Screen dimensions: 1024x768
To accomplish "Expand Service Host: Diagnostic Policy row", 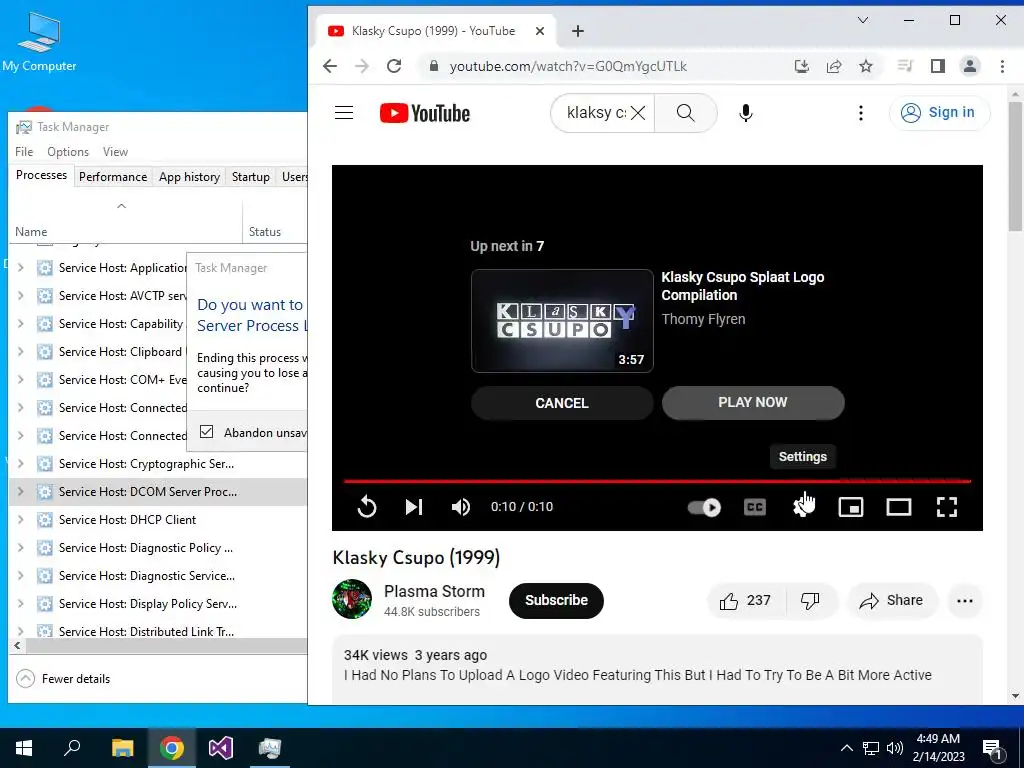I will tap(20, 548).
